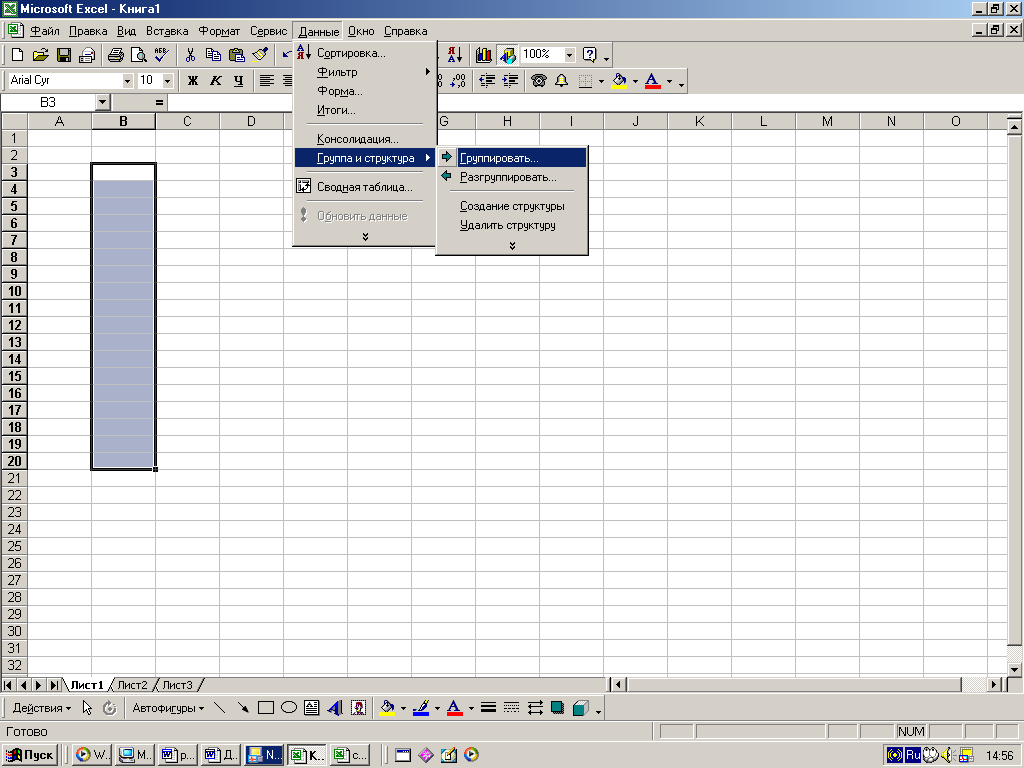Select Разгруппировать in the submenu
The width and height of the screenshot is (1024, 768).
pyautogui.click(x=512, y=177)
